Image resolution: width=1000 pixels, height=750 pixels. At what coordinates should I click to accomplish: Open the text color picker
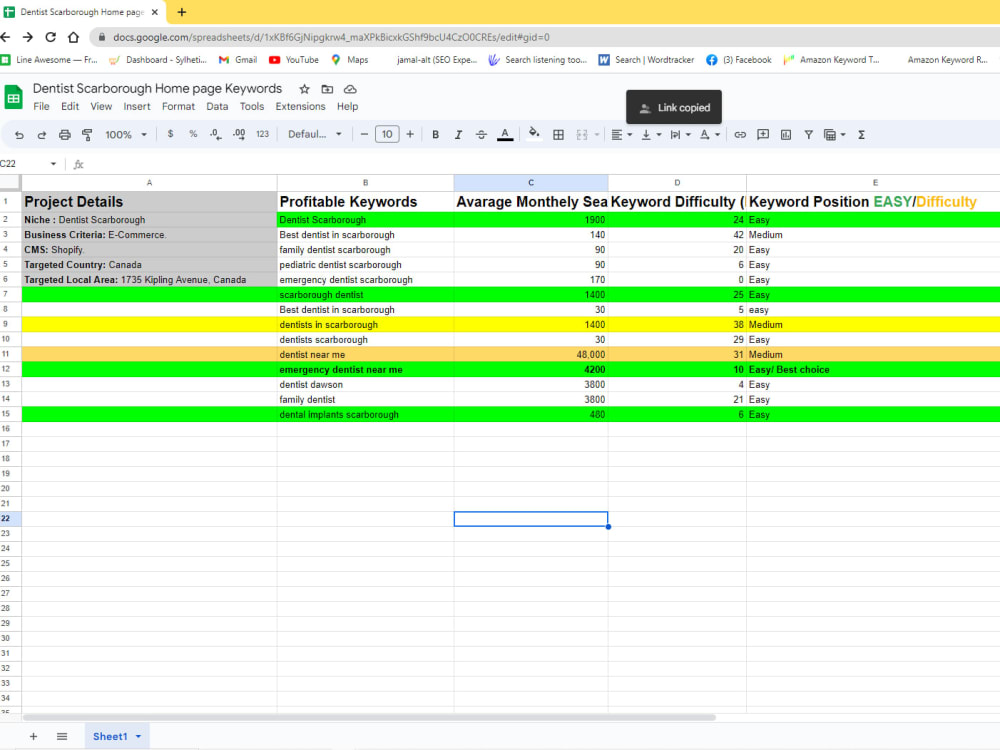tap(505, 135)
